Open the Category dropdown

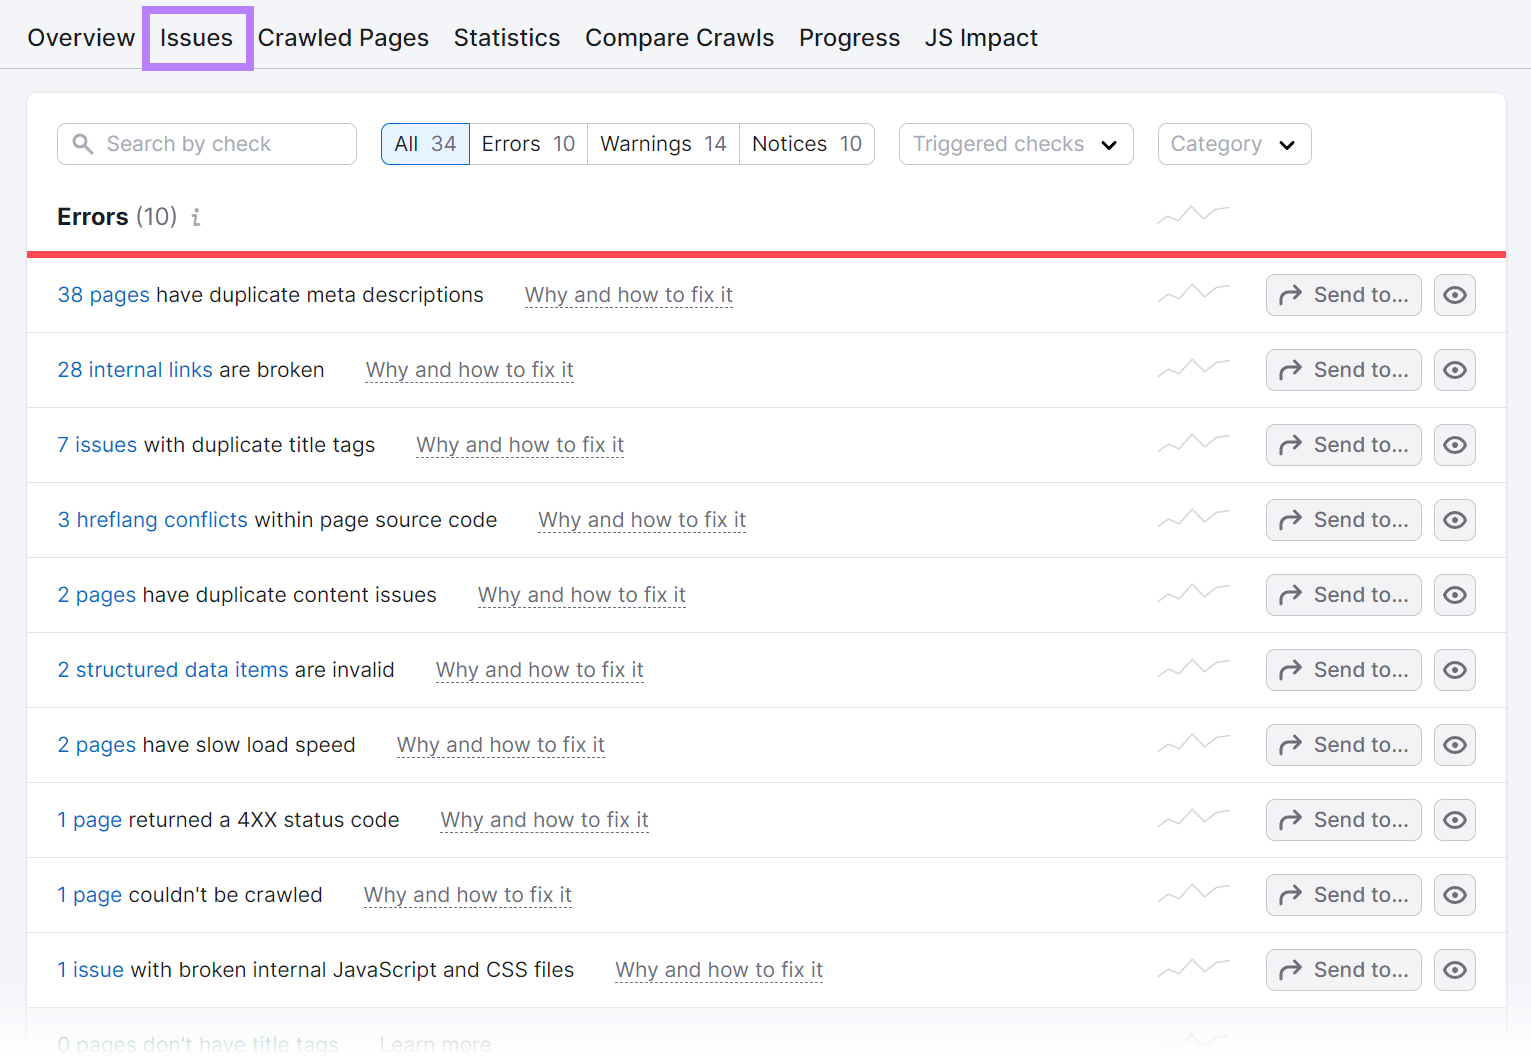pos(1234,144)
